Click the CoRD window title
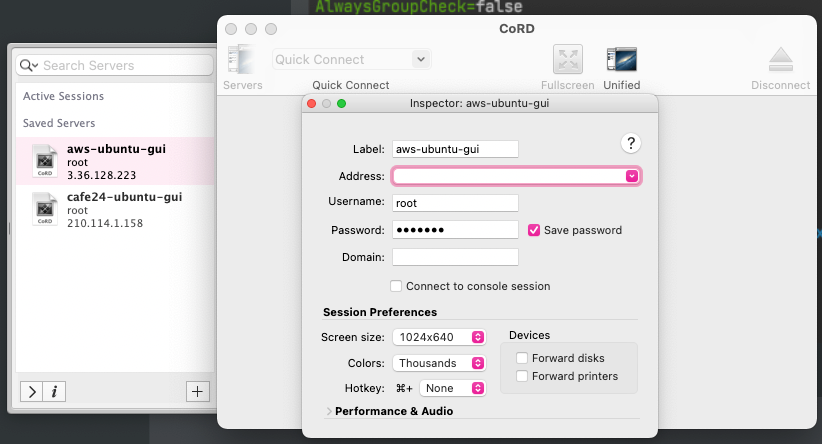This screenshot has width=822, height=444. pos(517,29)
